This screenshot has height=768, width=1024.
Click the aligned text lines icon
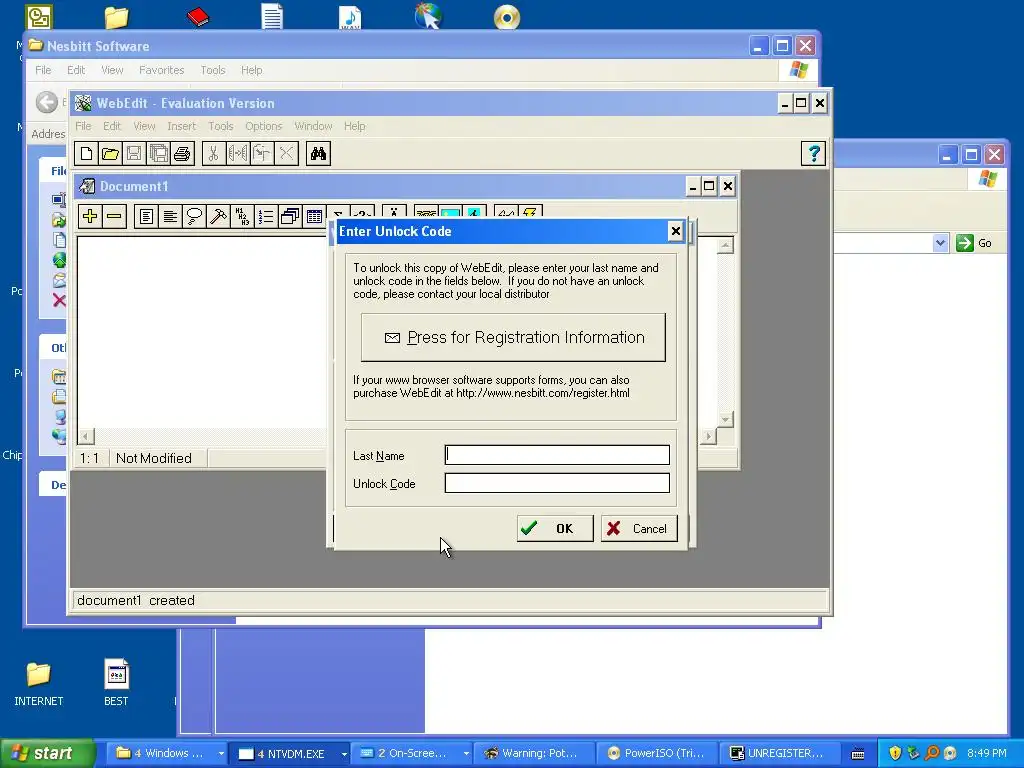coord(170,216)
